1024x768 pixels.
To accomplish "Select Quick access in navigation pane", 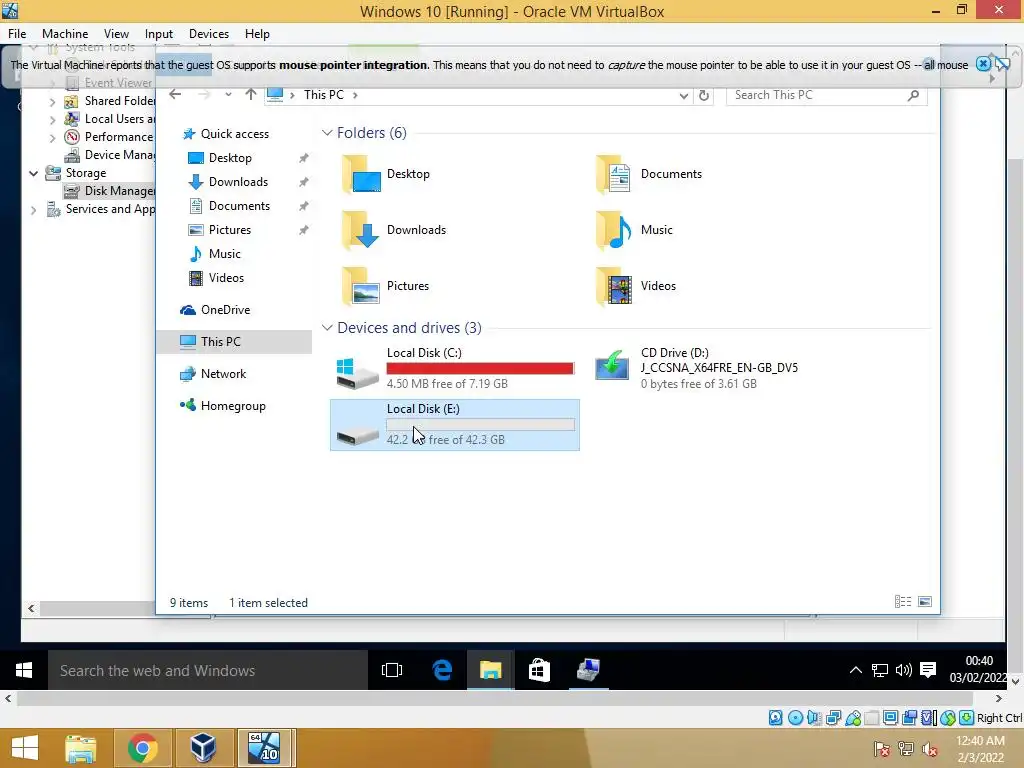I will point(234,134).
